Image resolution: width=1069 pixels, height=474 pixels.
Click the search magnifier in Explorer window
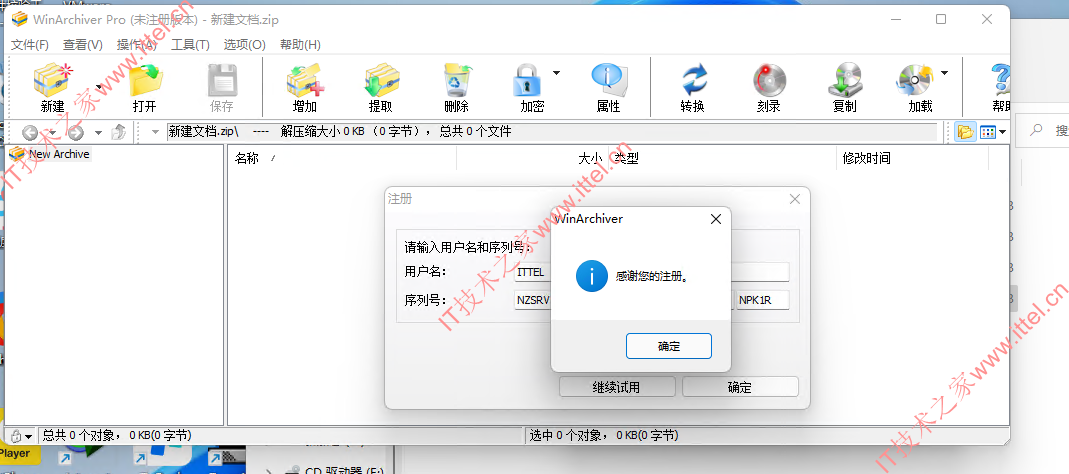click(1036, 130)
